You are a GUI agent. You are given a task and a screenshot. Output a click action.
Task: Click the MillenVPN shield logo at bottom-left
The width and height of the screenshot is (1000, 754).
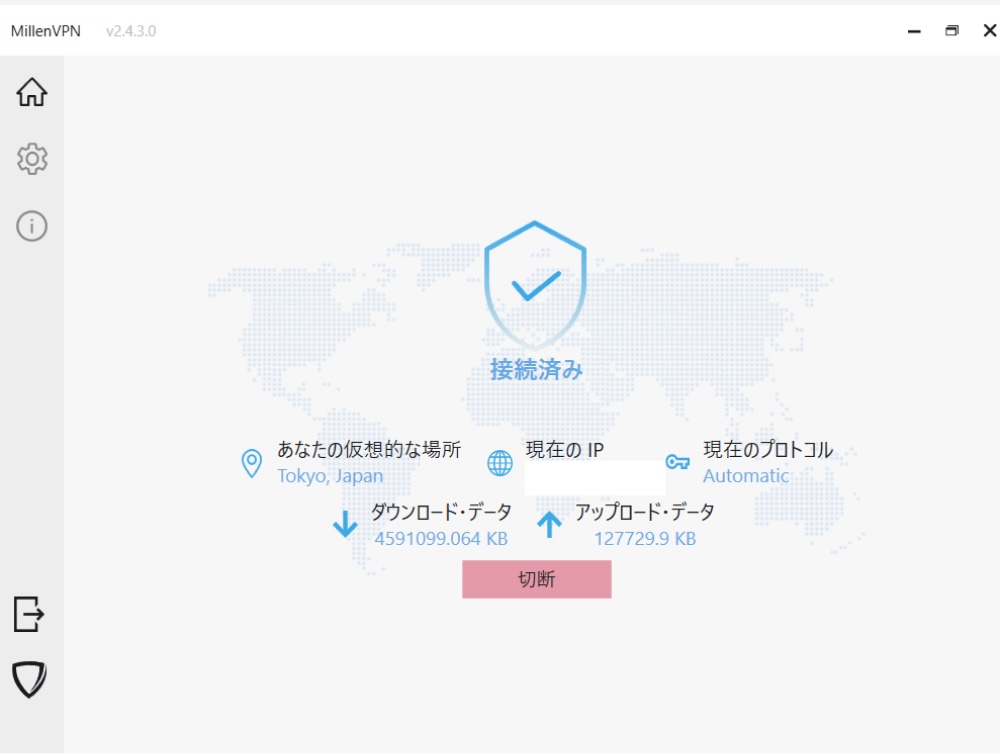(x=29, y=679)
